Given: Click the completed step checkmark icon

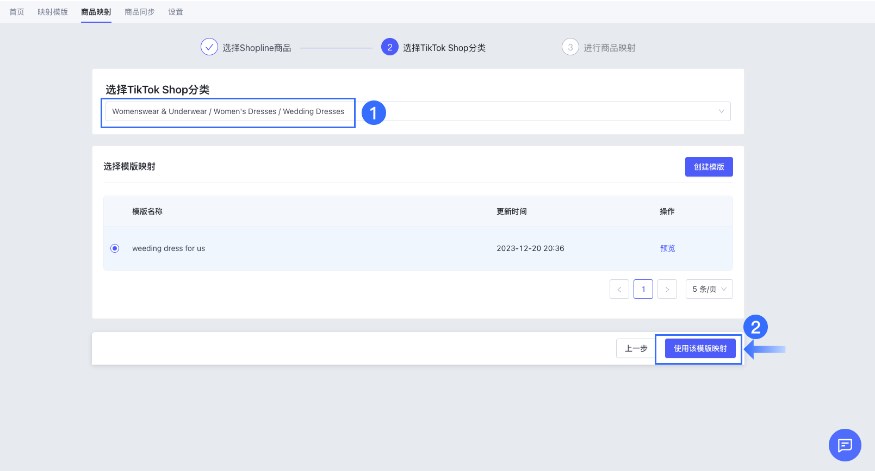Looking at the screenshot, I should (x=209, y=47).
